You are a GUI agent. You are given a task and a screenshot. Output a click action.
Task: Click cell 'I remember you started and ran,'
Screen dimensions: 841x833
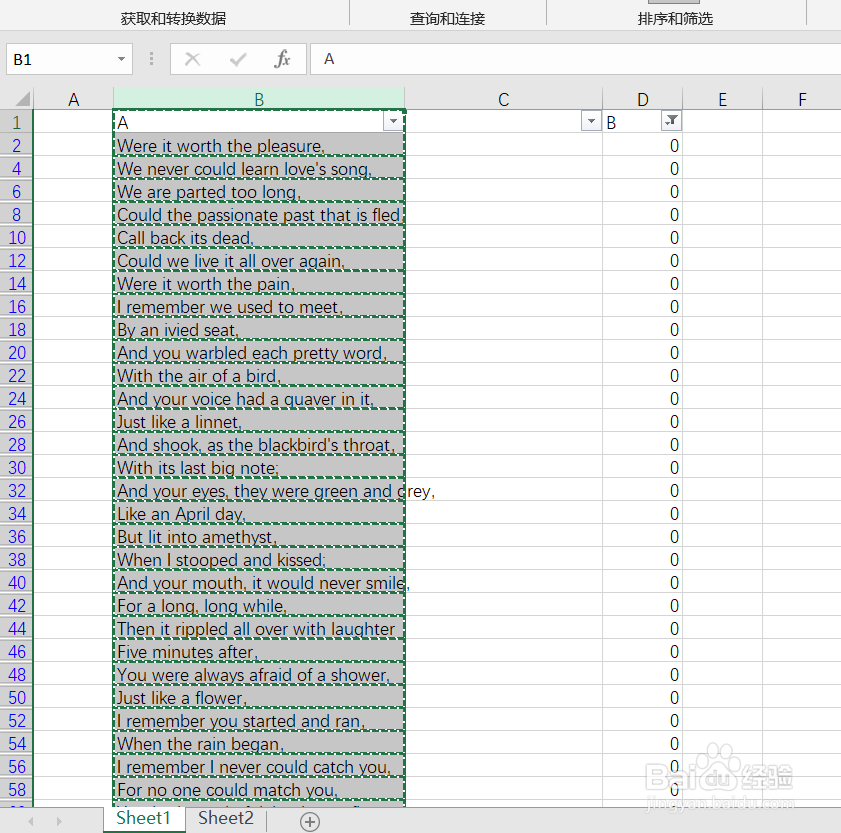259,720
